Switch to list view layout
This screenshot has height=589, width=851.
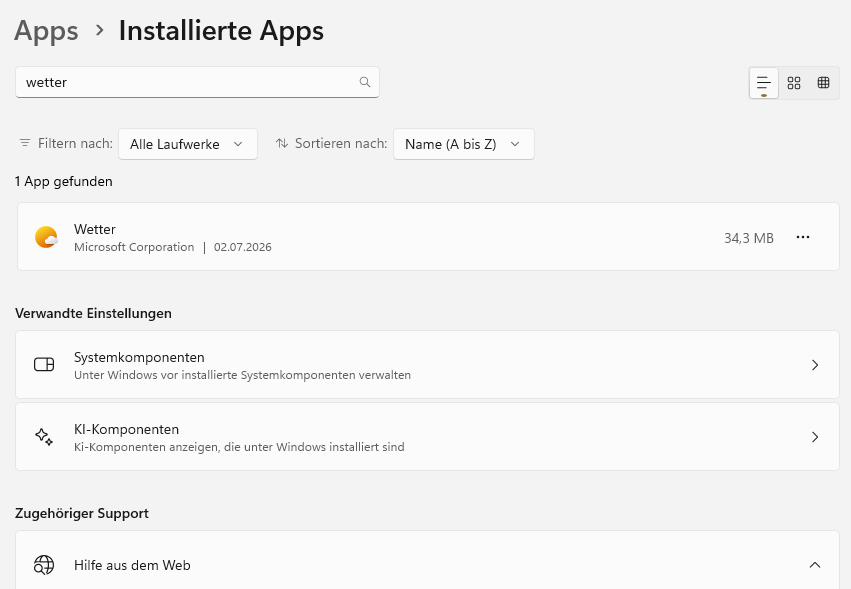(x=764, y=83)
